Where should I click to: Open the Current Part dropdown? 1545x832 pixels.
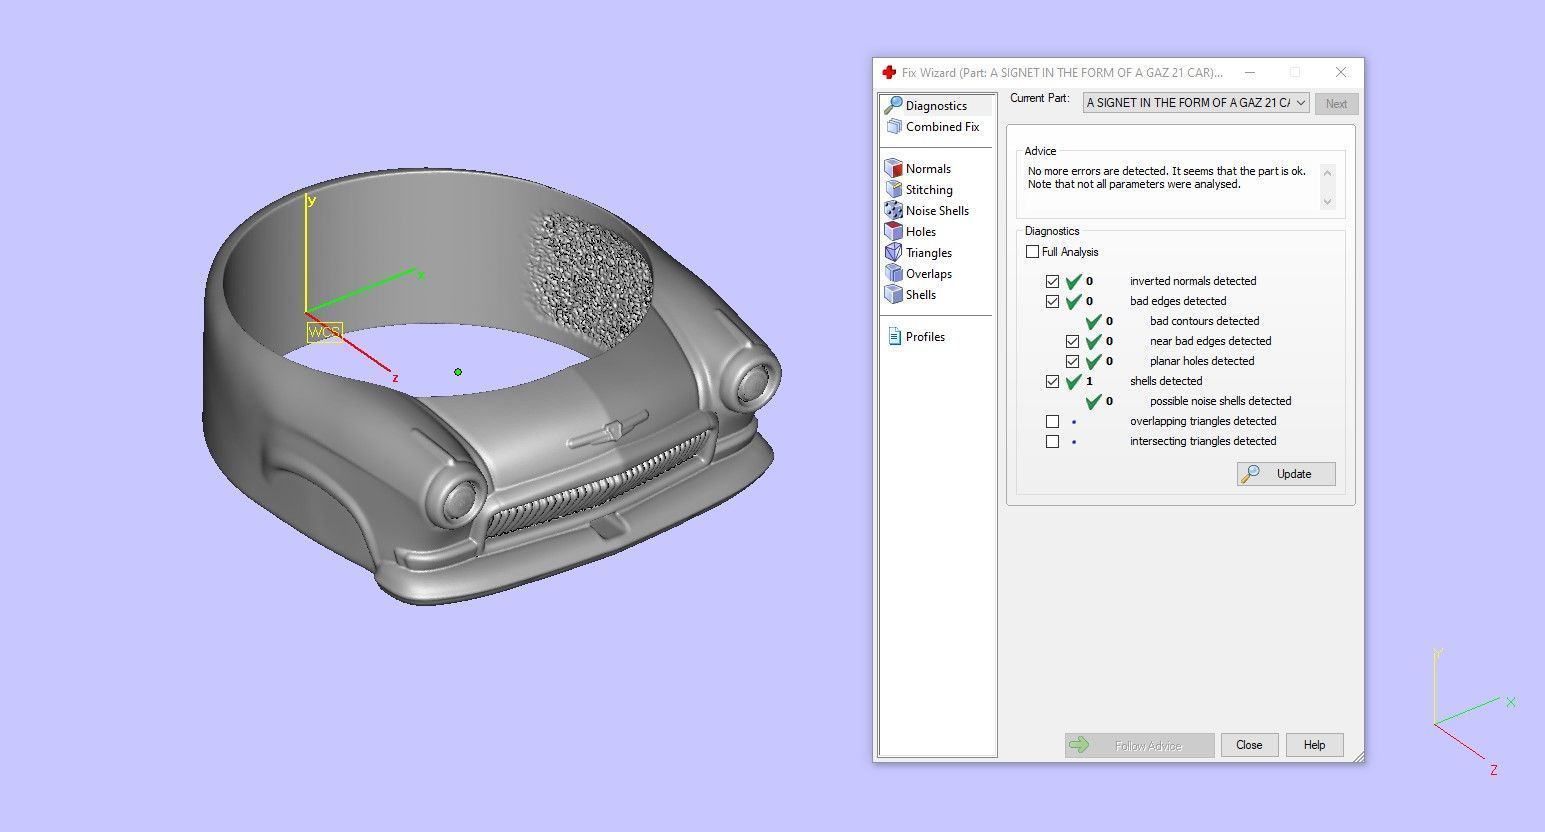click(x=1196, y=103)
